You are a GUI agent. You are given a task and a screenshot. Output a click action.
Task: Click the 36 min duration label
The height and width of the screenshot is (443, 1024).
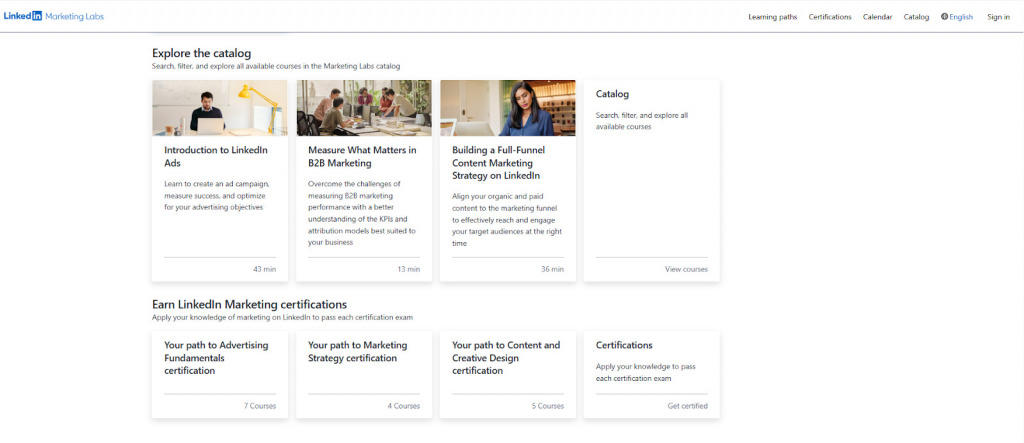[x=552, y=269]
